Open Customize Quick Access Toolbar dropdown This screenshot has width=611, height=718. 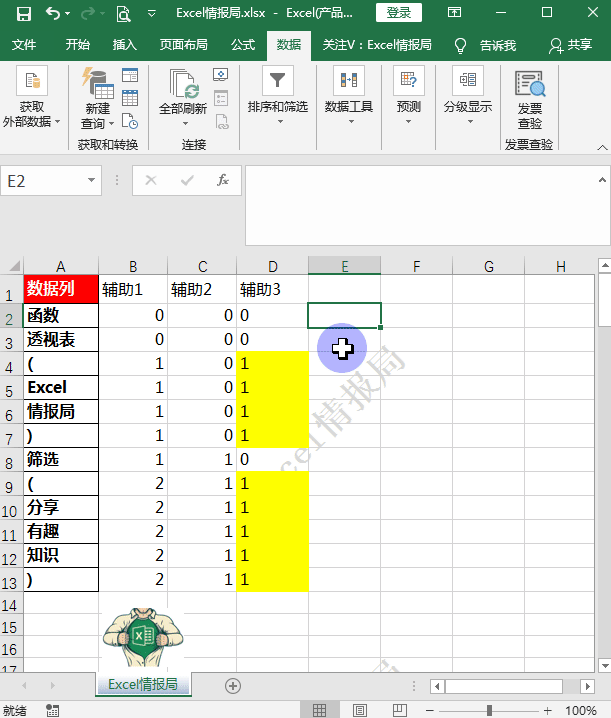coord(152,14)
